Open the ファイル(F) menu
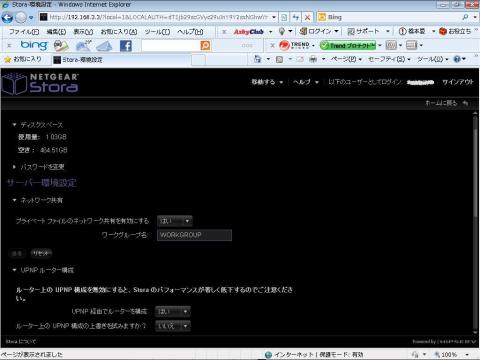The height and width of the screenshot is (360, 480). 24,32
